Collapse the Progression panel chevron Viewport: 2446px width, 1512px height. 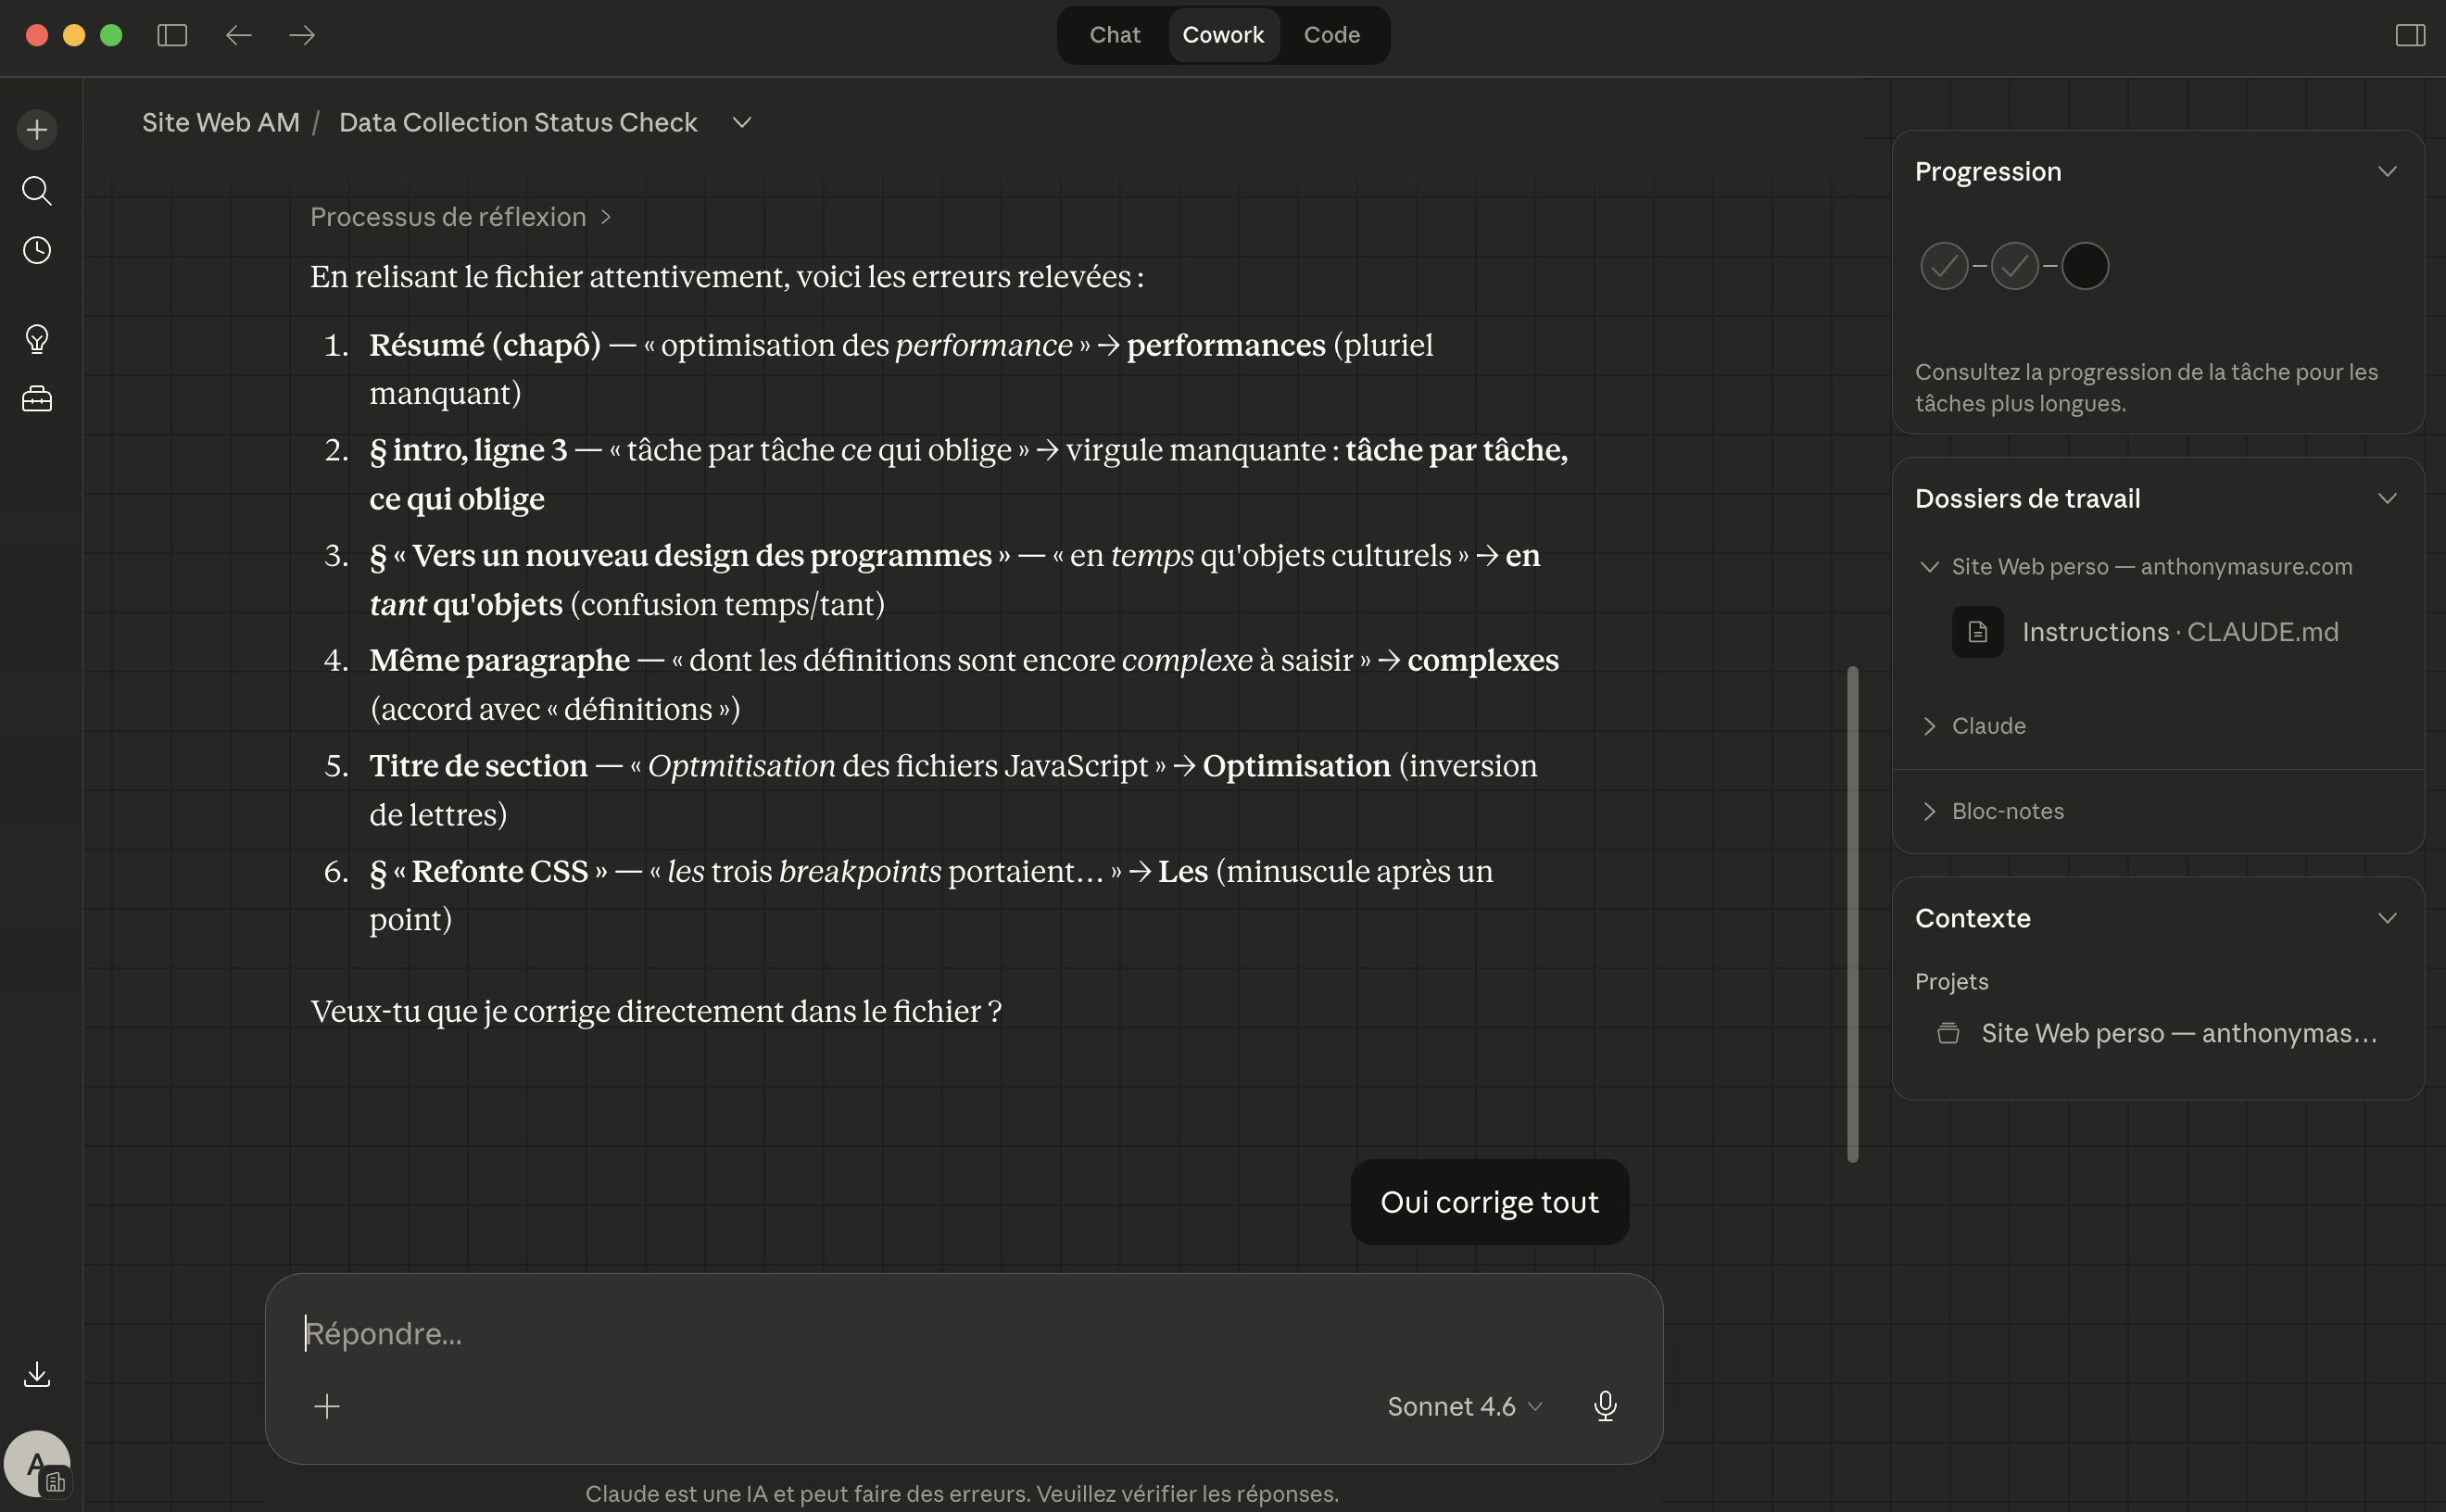coord(2387,171)
